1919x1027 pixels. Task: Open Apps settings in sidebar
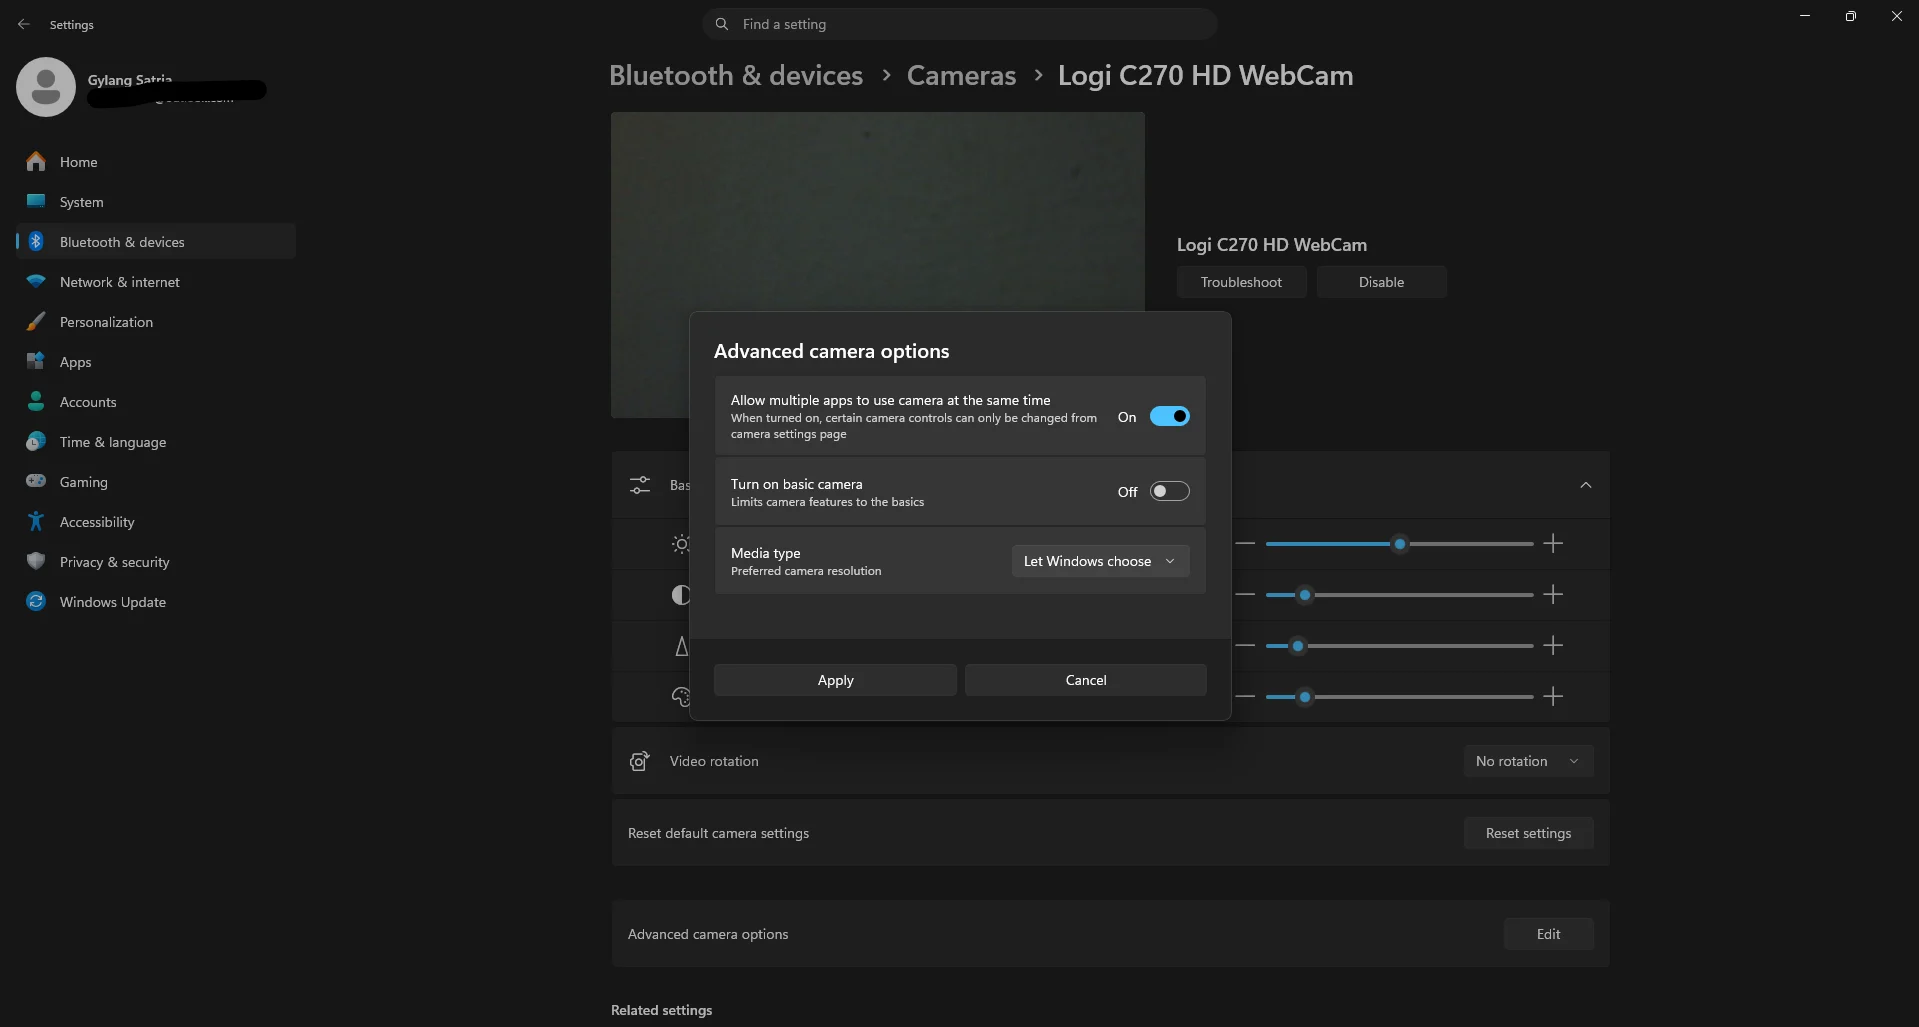156,361
